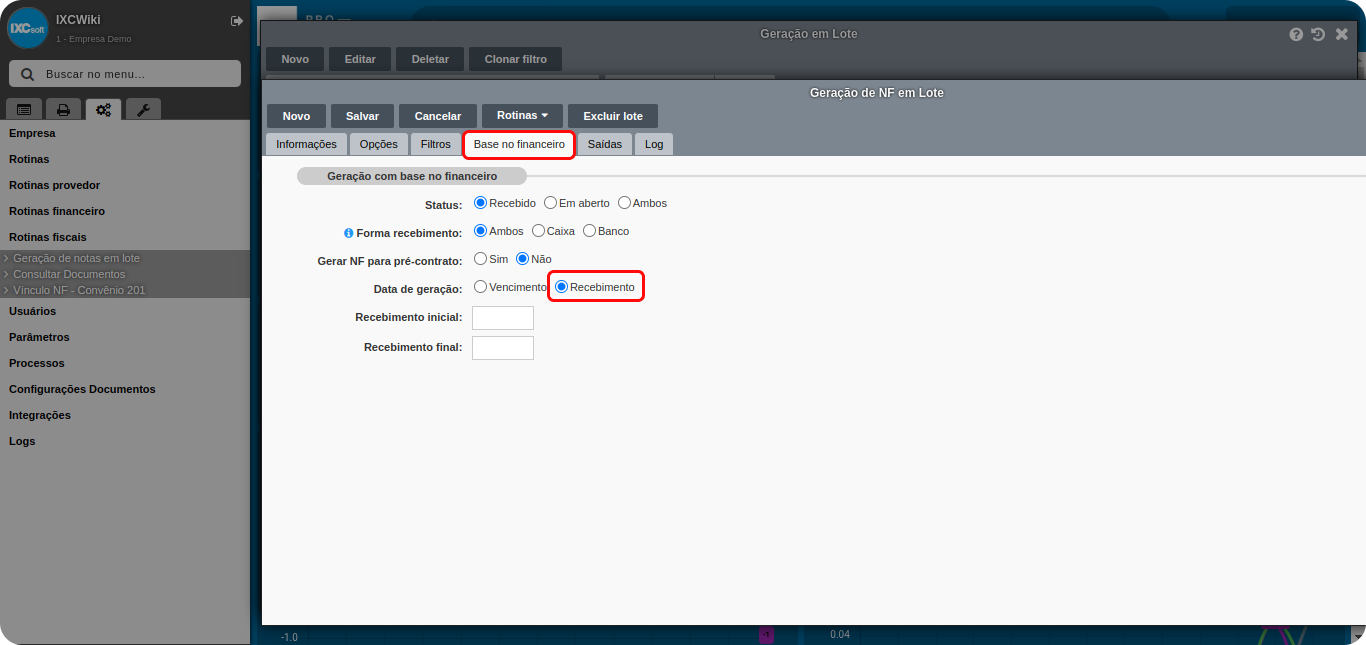Screen dimensions: 1366x645
Task: Click Deletar in Geração em Lote window
Action: [x=430, y=59]
